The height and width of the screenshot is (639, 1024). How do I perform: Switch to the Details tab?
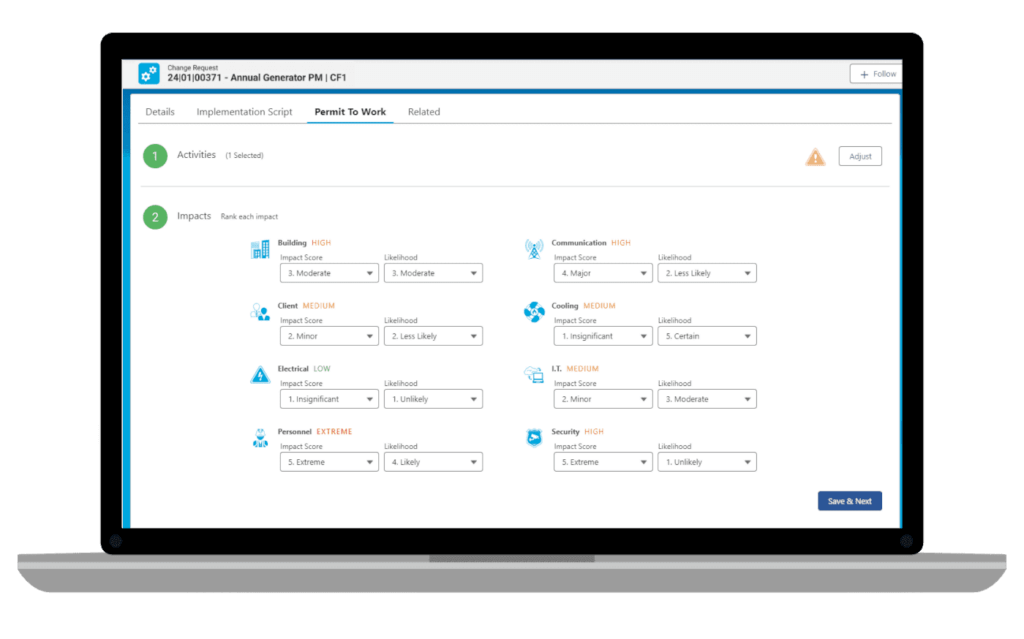(x=159, y=111)
